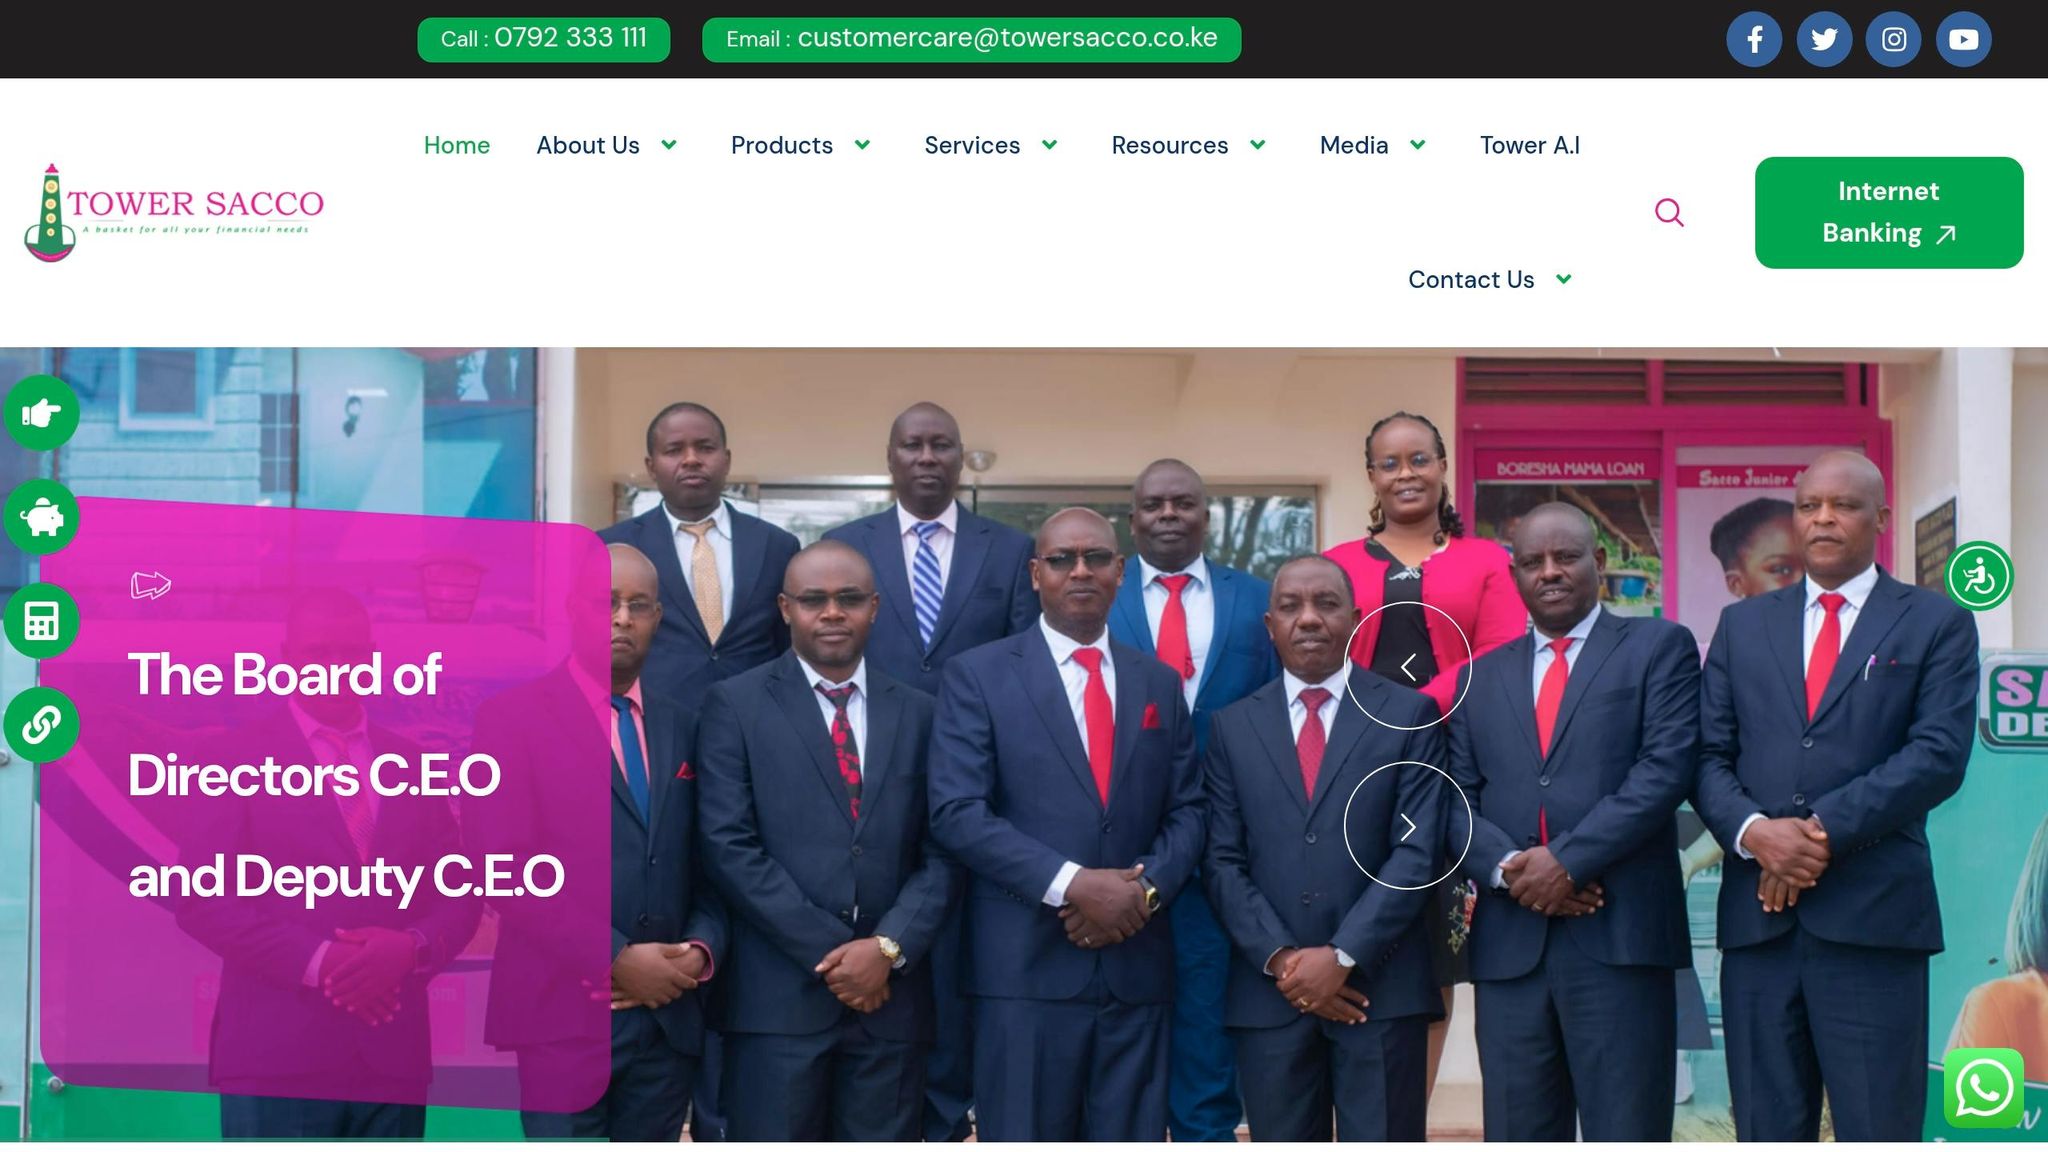Open the accessibility wheelchair icon
The image size is (2048, 1152).
point(1979,576)
